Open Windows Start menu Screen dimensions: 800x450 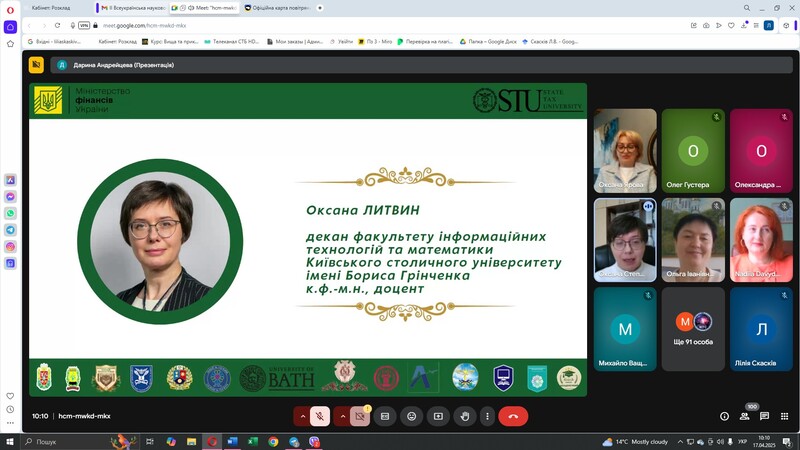coord(10,441)
